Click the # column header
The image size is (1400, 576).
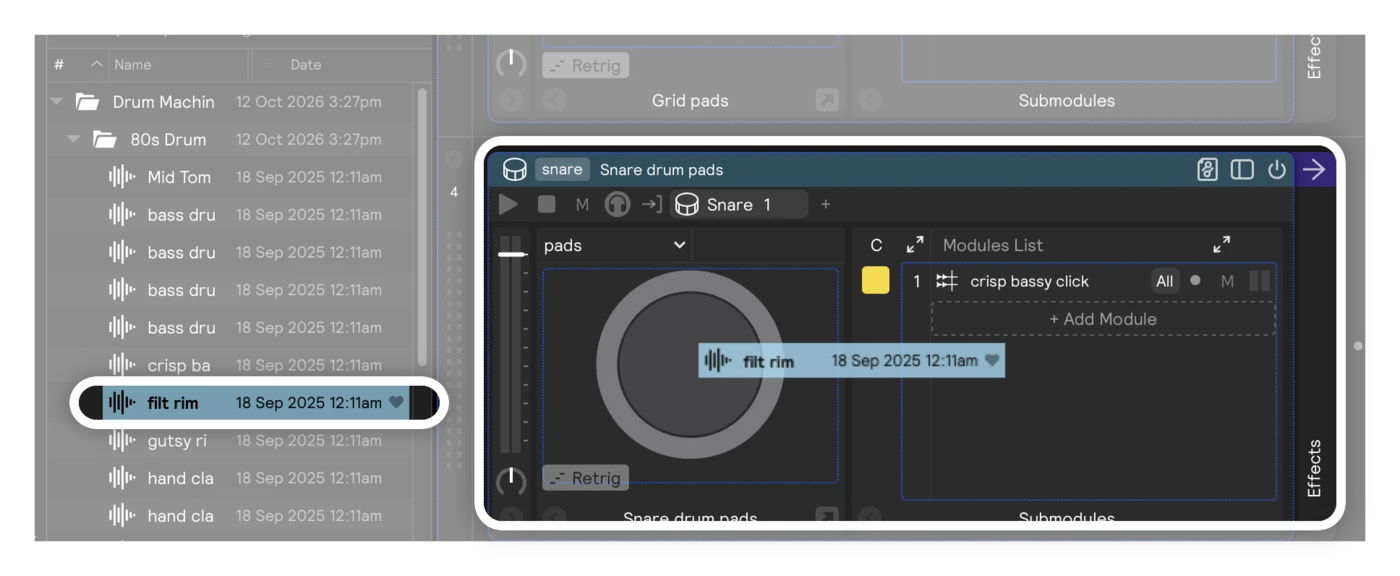[59, 64]
